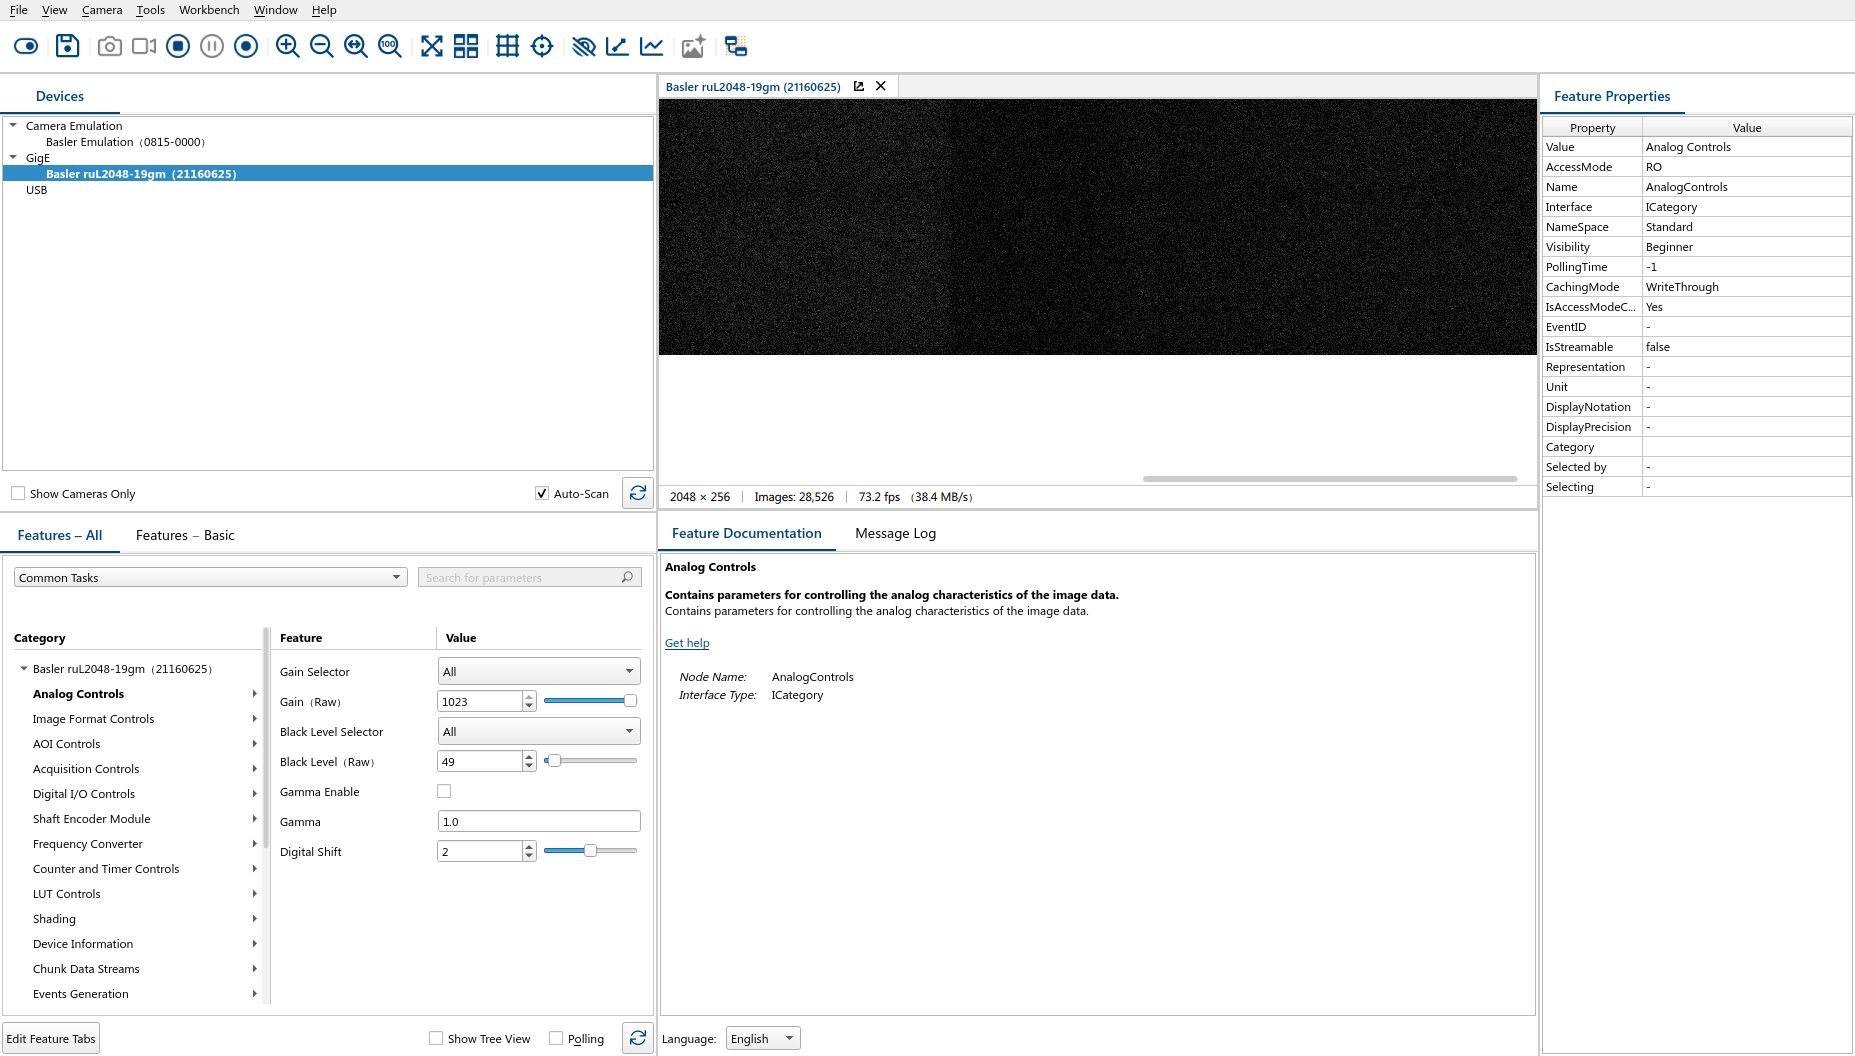1855x1056 pixels.
Task: Open the Common Tasks dropdown
Action: coord(210,577)
